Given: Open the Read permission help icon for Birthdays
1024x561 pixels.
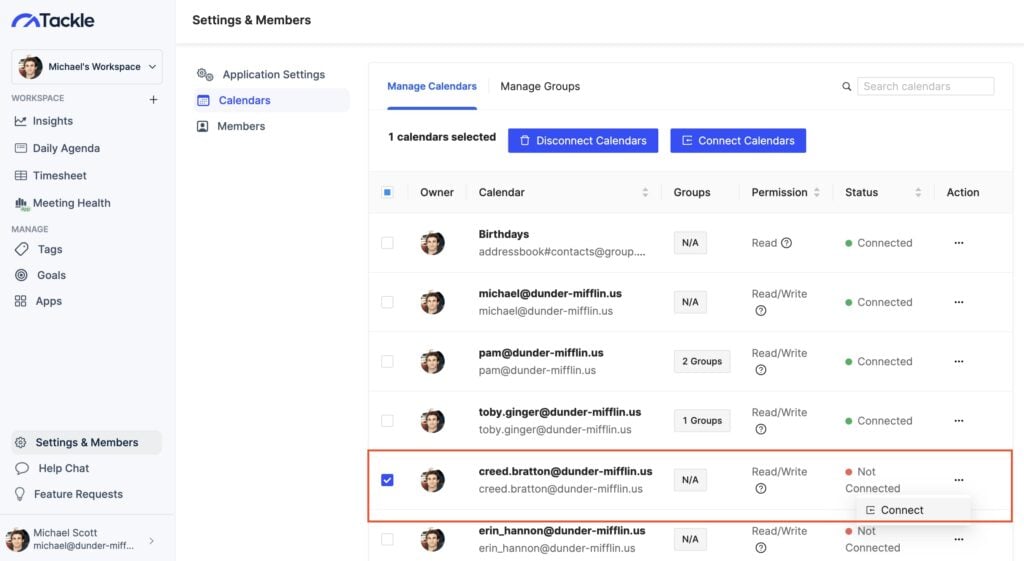Looking at the screenshot, I should 786,243.
